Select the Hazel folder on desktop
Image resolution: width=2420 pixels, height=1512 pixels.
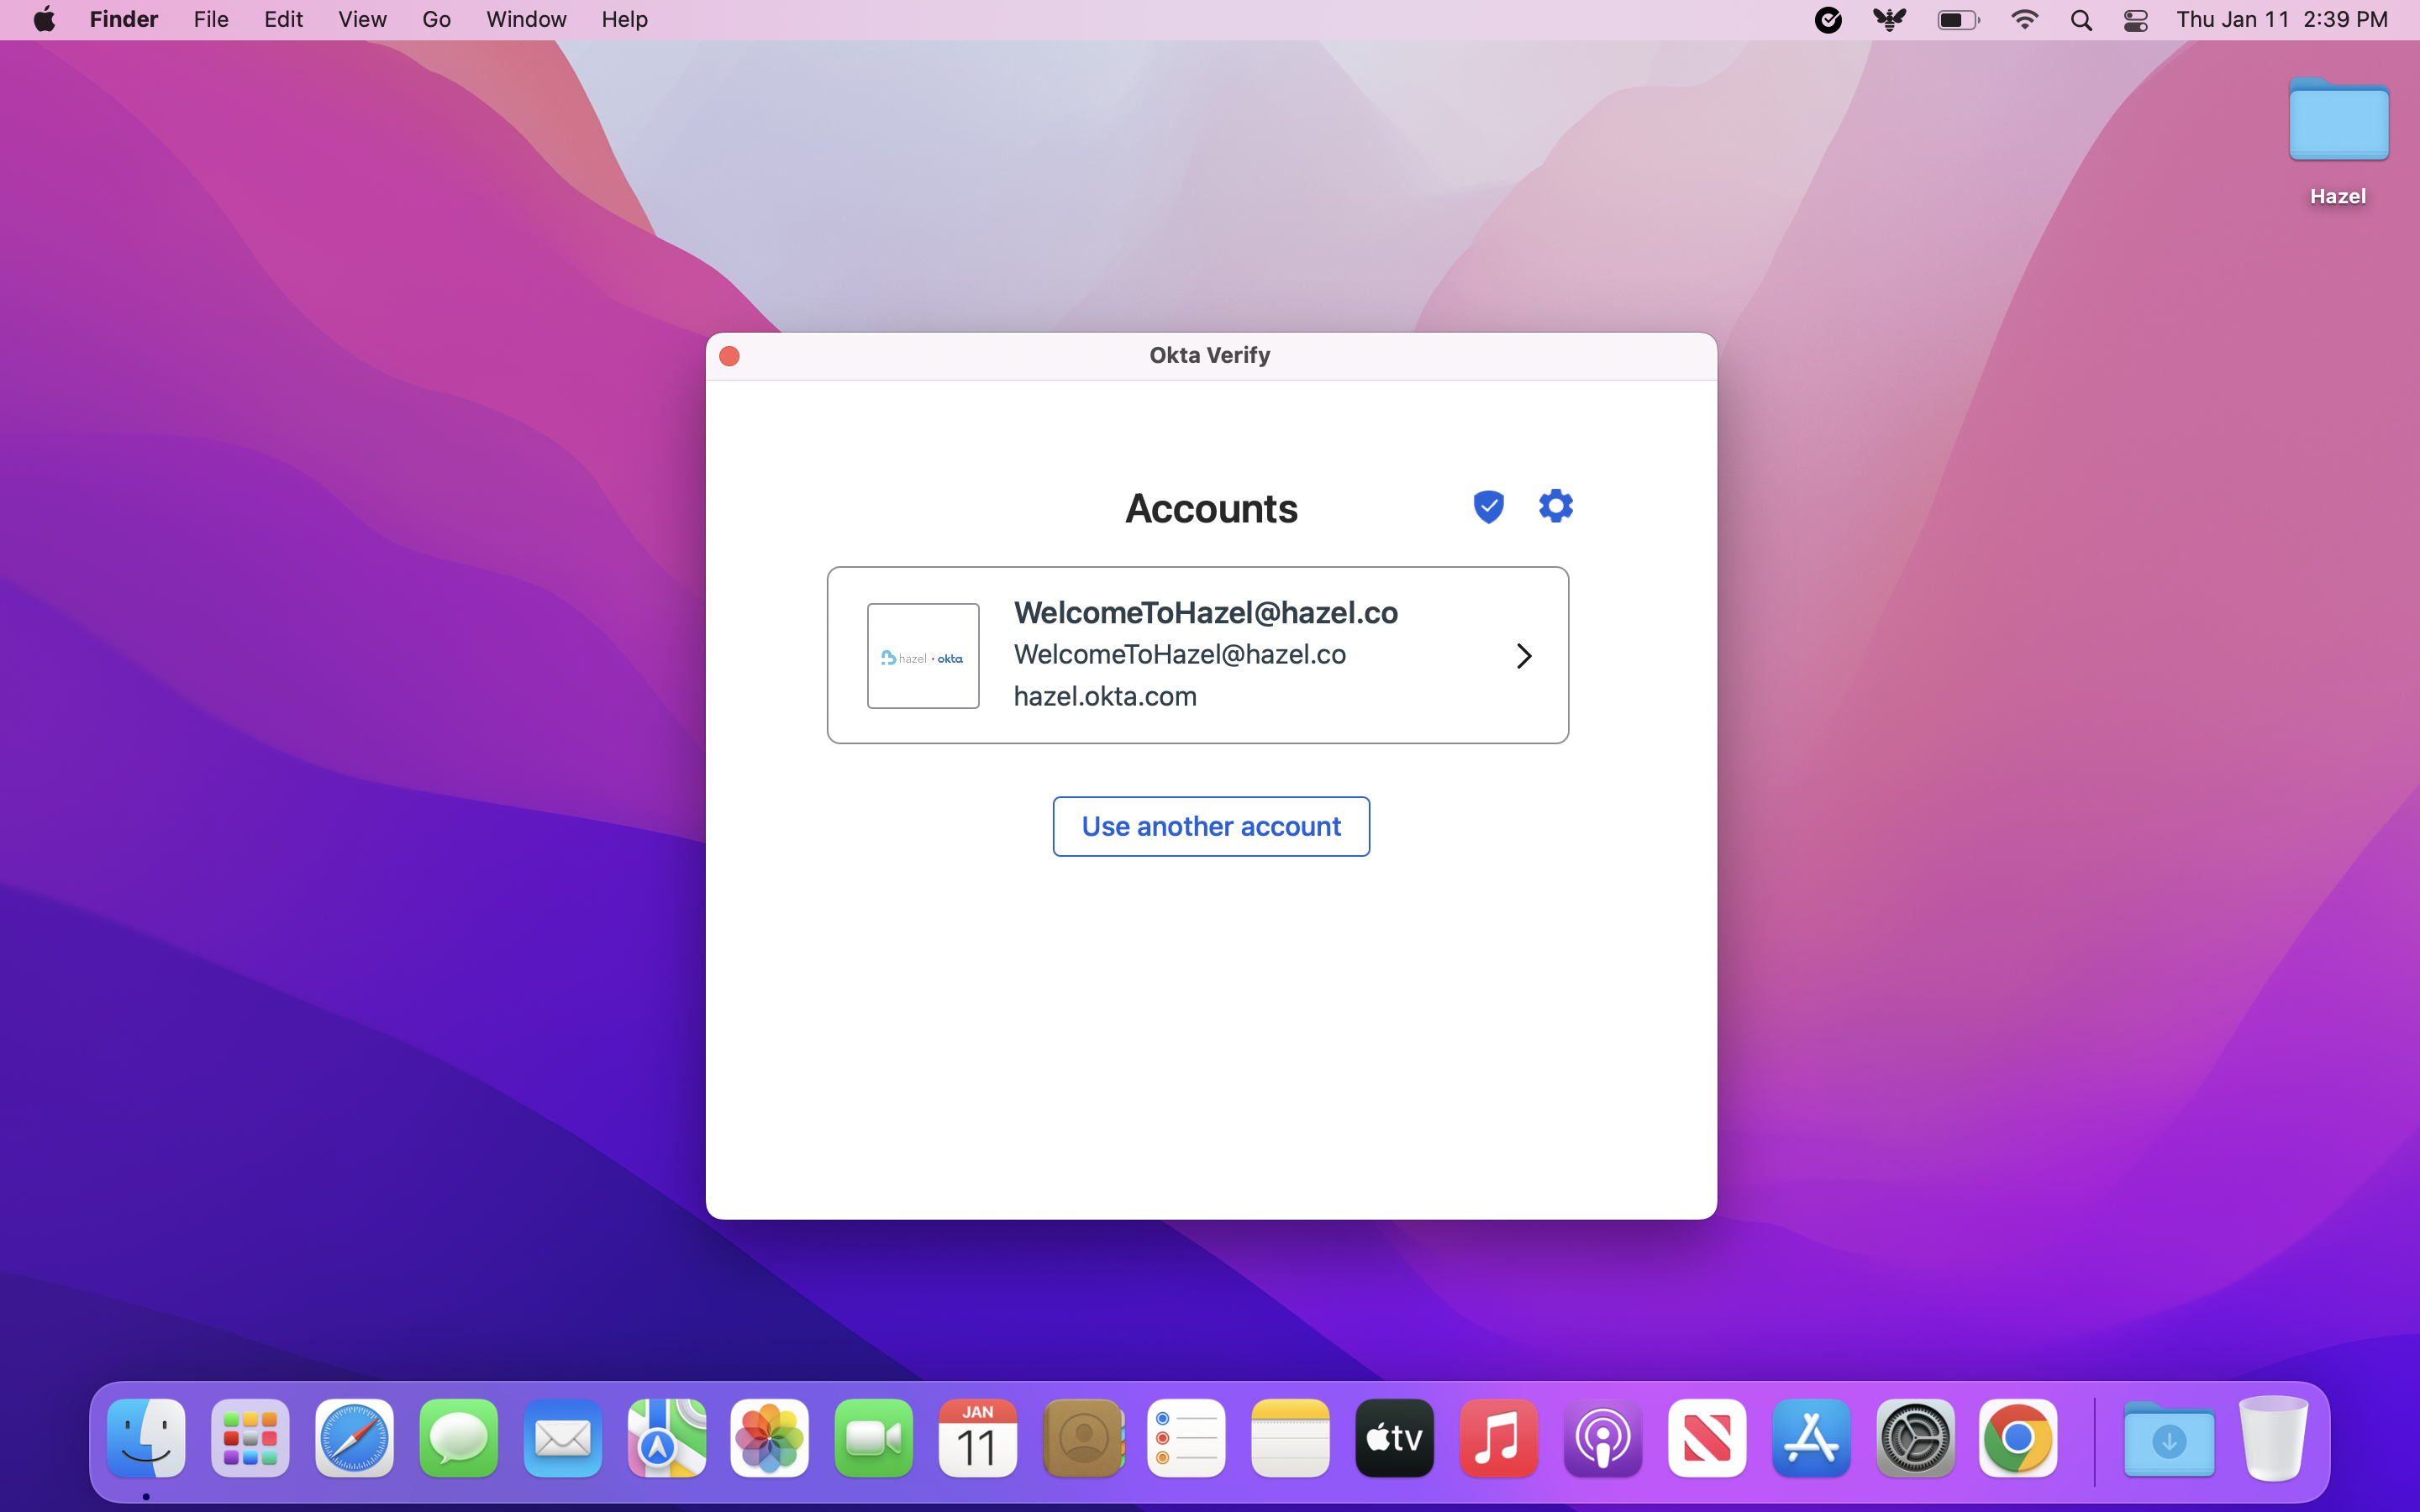[x=2338, y=141]
